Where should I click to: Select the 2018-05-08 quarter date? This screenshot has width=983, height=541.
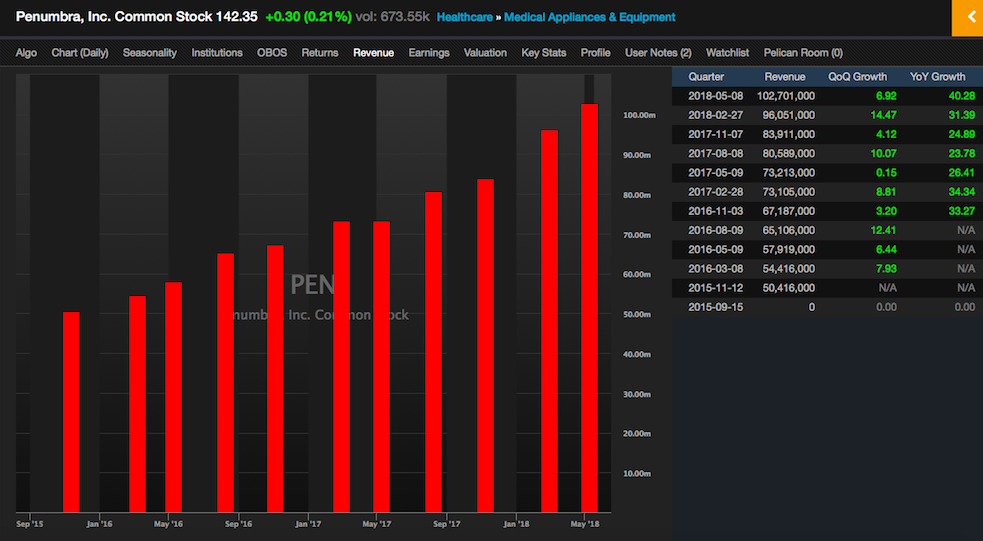(715, 96)
